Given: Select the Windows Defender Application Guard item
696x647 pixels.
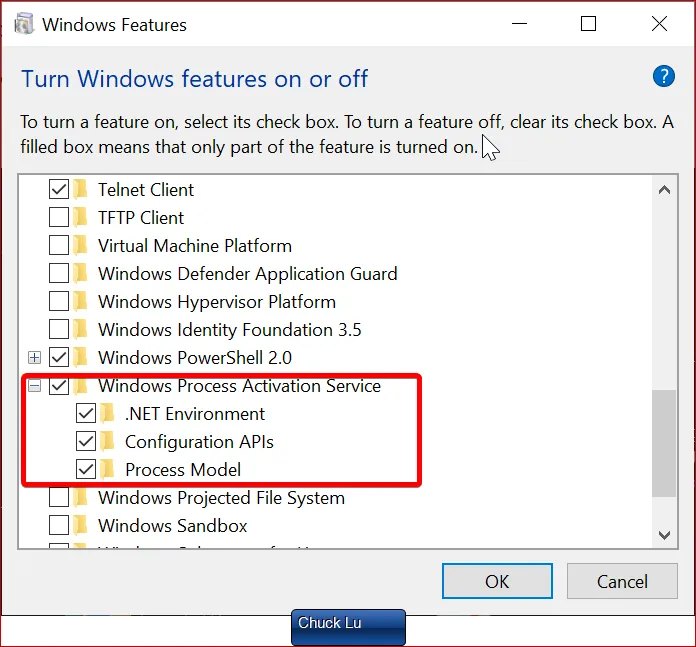Looking at the screenshot, I should pyautogui.click(x=247, y=274).
